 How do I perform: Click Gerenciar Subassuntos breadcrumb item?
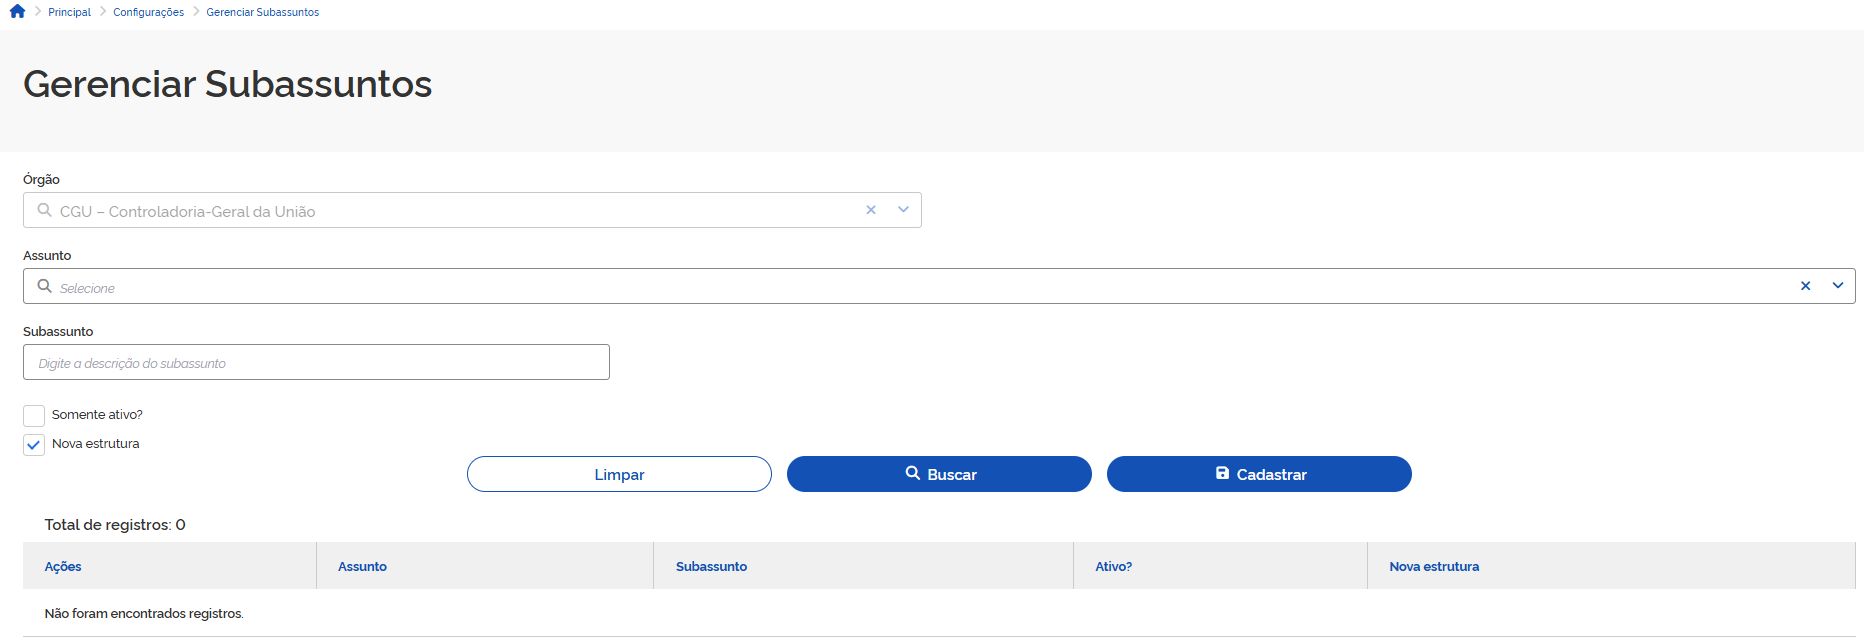click(262, 12)
